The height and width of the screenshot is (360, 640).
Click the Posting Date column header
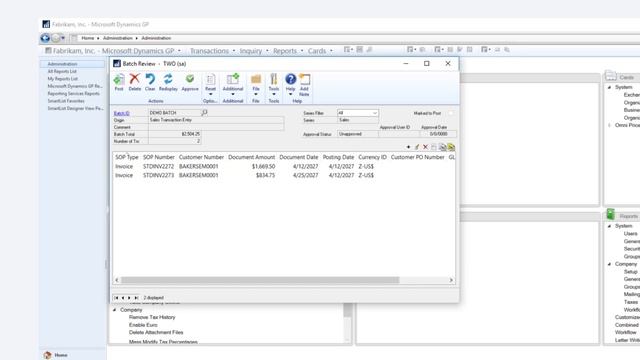(338, 157)
